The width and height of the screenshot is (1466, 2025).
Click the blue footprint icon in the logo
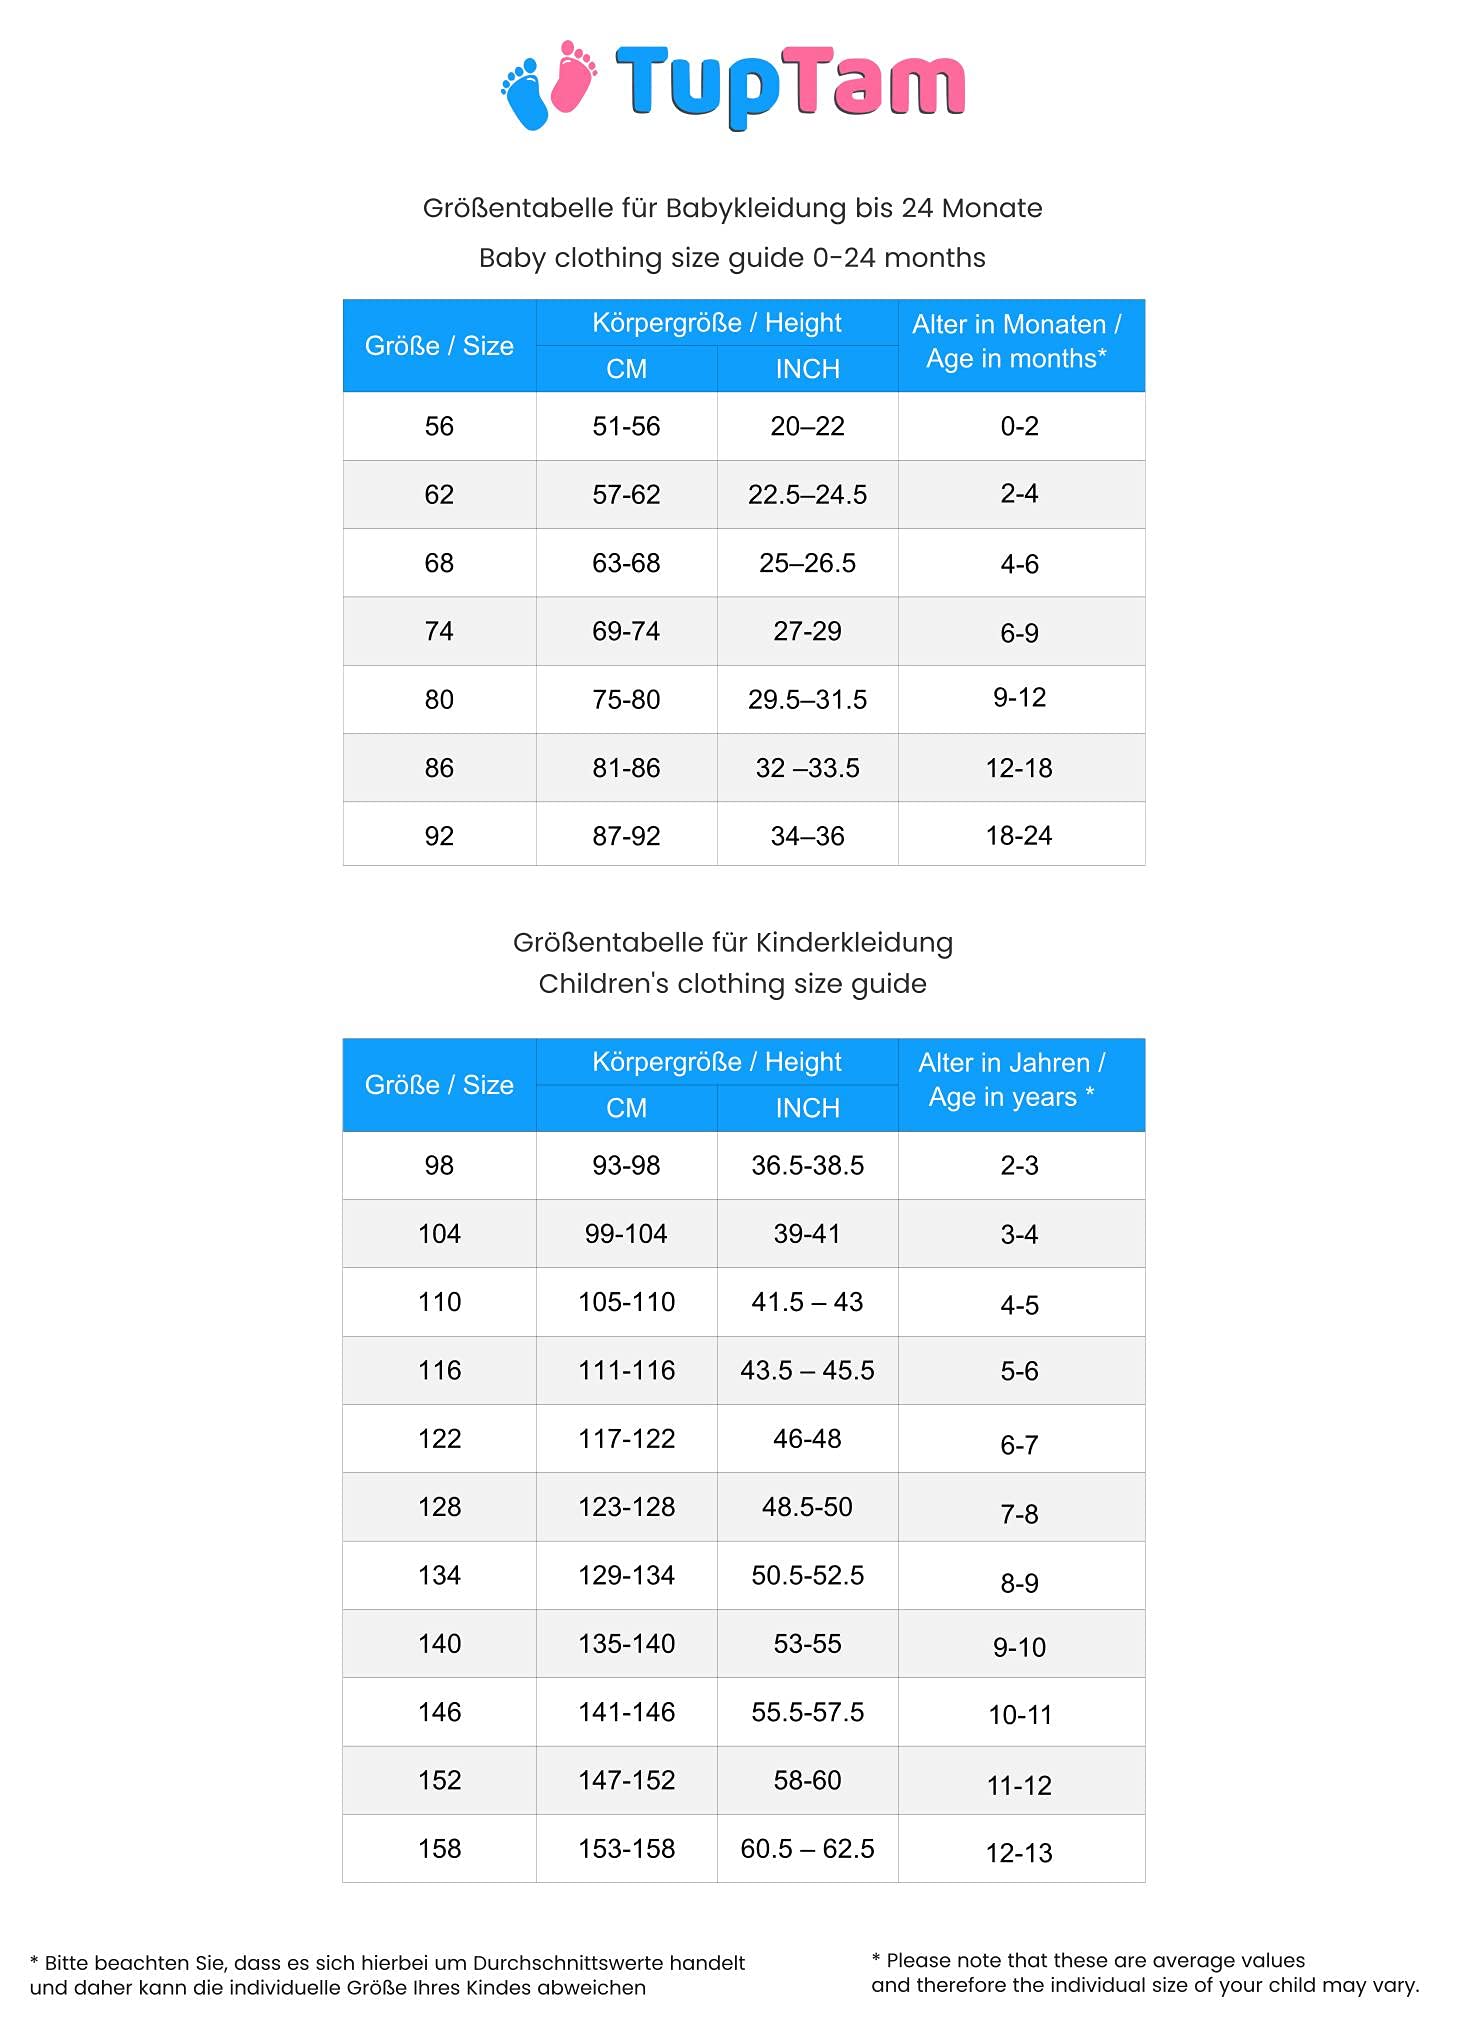pyautogui.click(x=525, y=94)
